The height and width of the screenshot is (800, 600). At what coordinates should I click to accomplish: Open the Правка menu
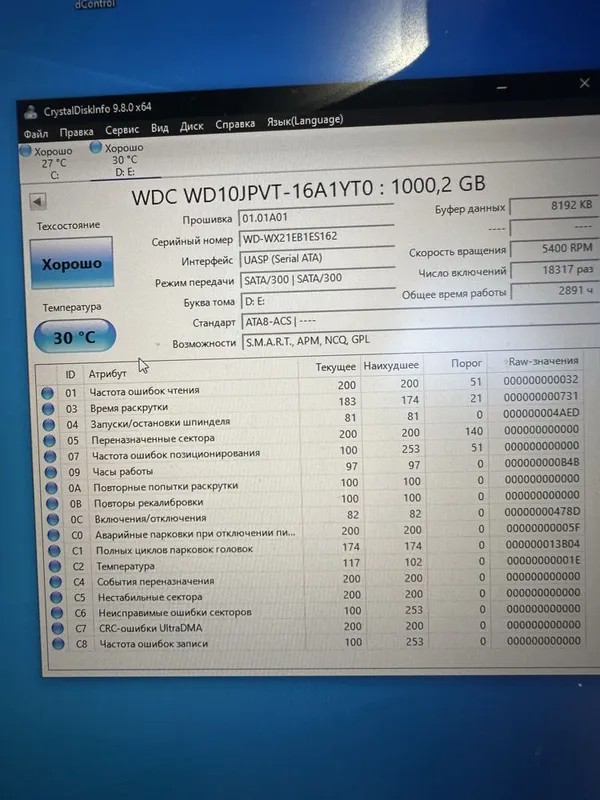coord(77,132)
